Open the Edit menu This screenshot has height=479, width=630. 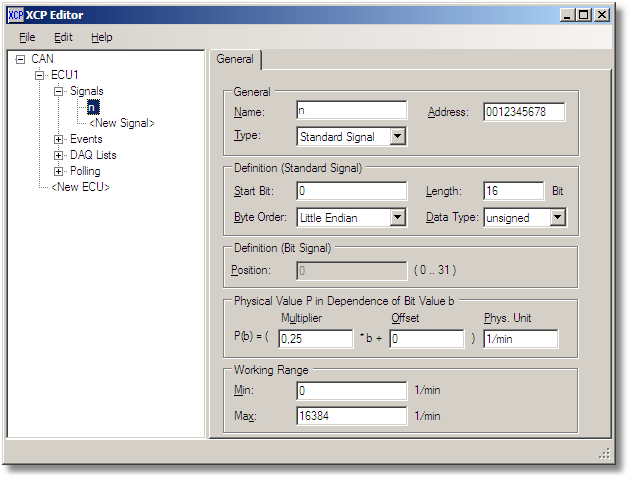click(x=63, y=37)
